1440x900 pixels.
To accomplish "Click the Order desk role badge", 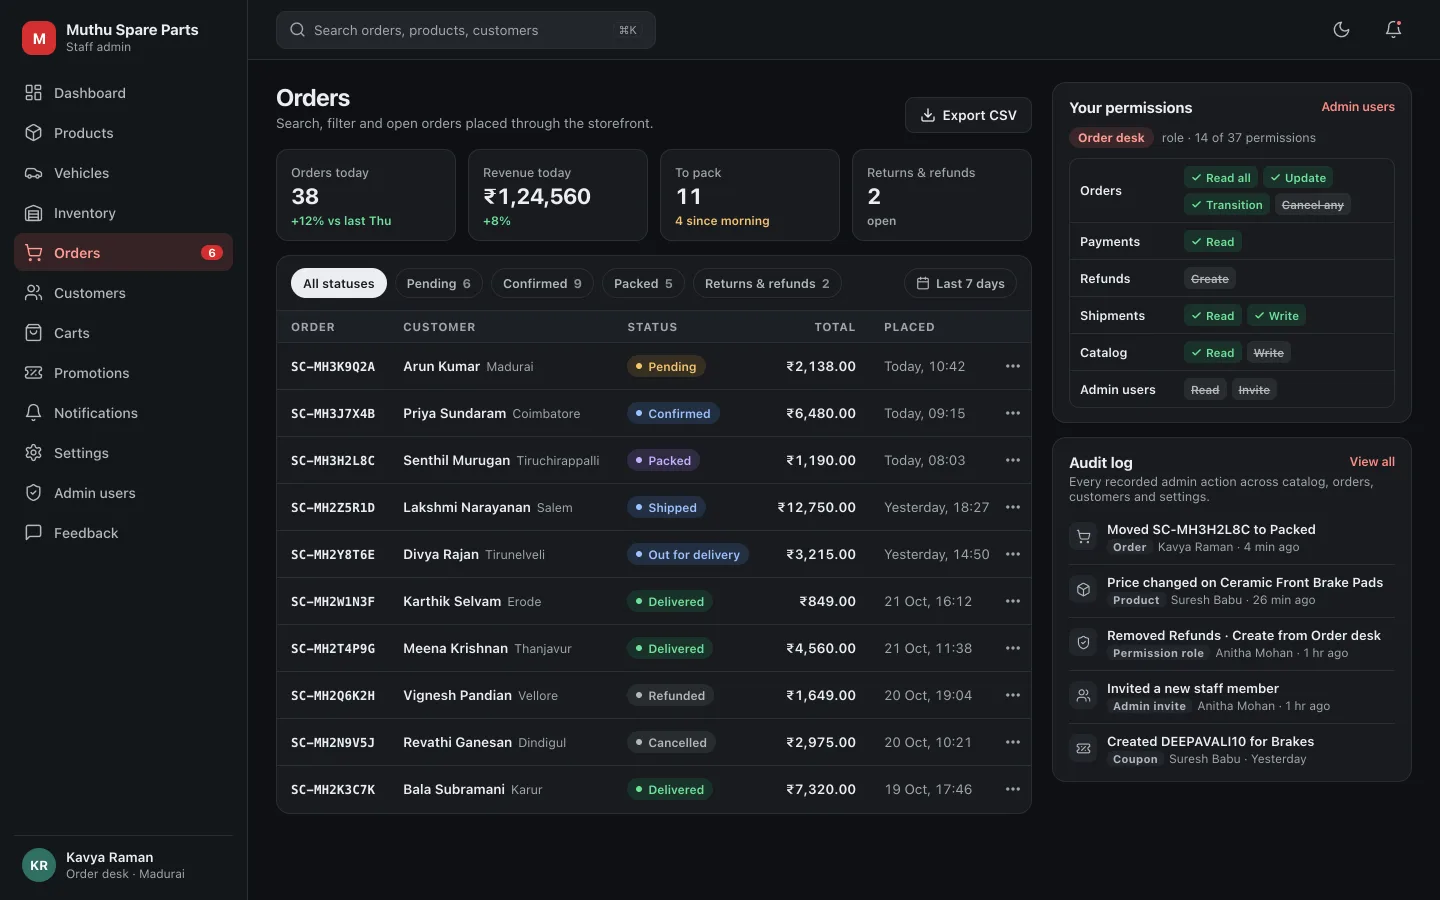I will [x=1111, y=138].
